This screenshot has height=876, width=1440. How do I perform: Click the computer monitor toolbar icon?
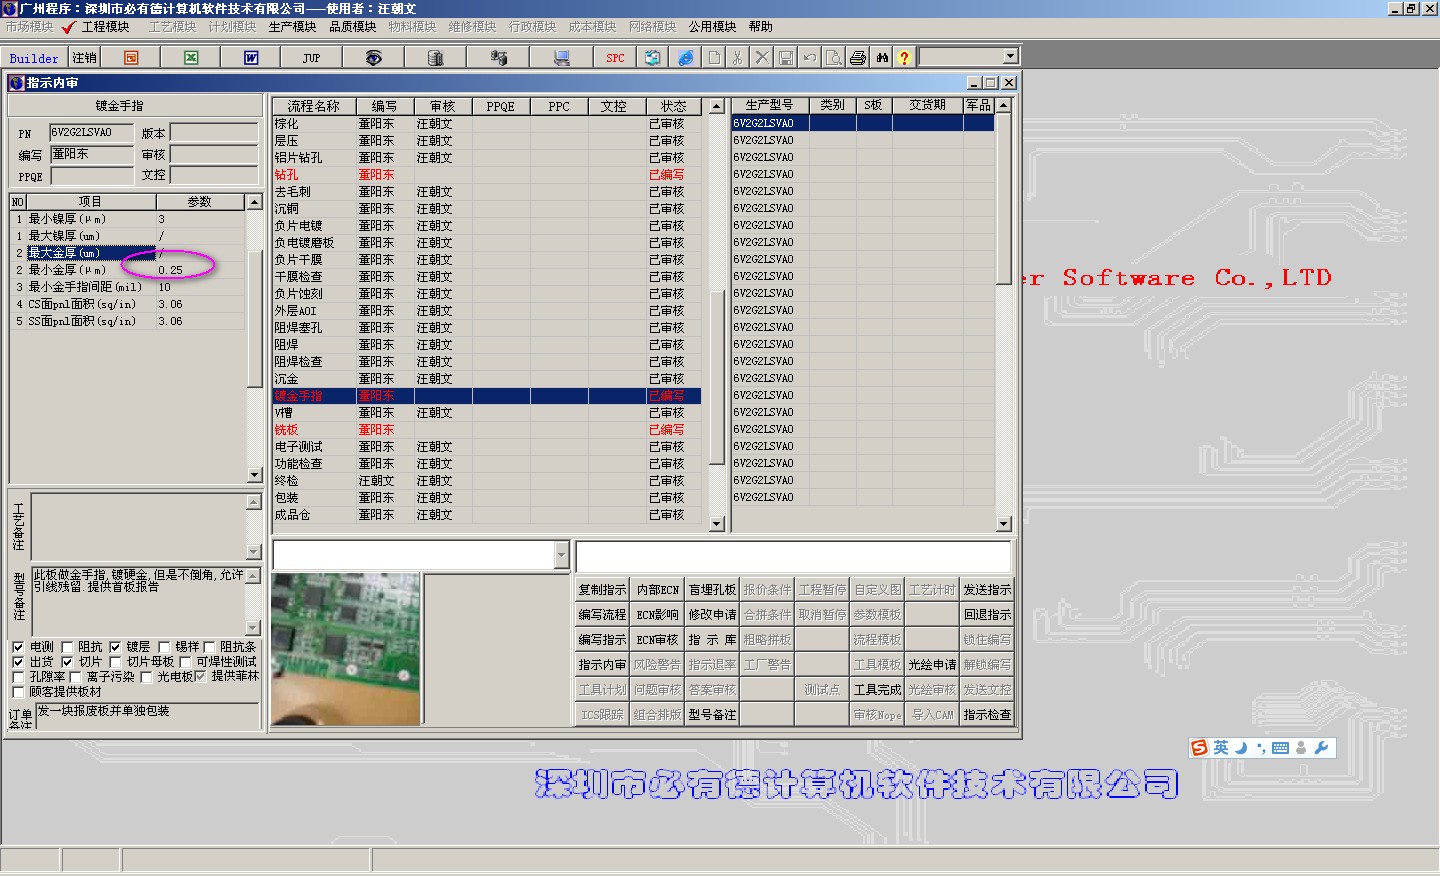pyautogui.click(x=561, y=58)
